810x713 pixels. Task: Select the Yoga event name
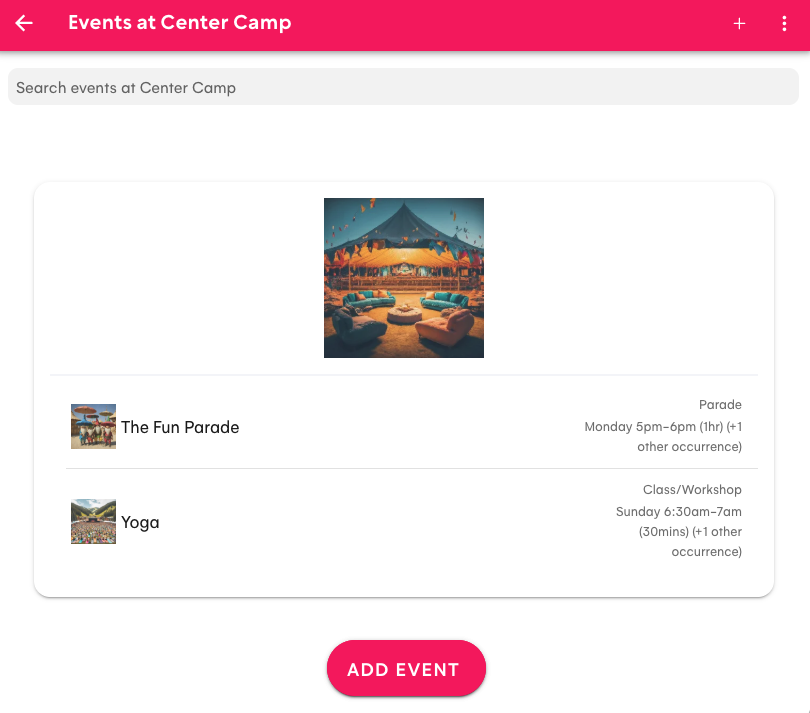click(x=140, y=521)
